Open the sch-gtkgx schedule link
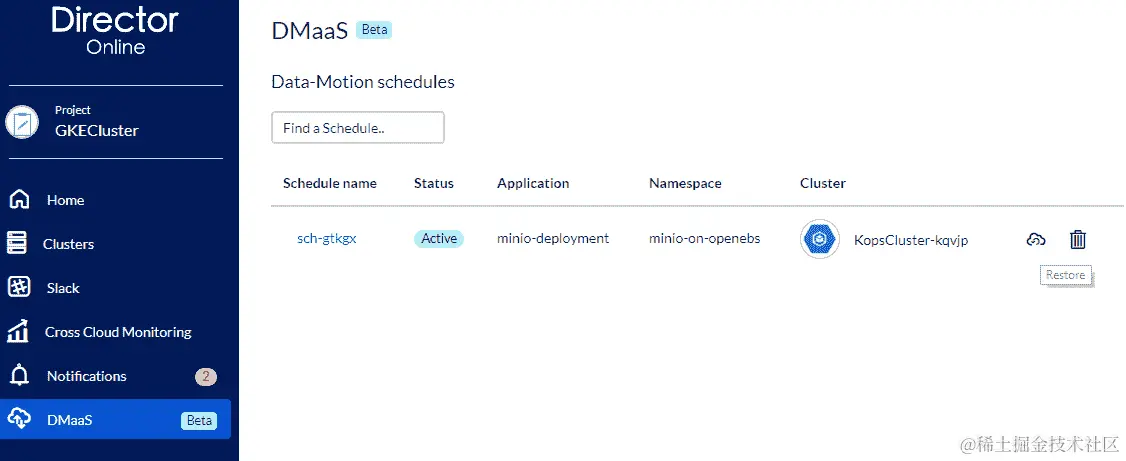 [x=327, y=239]
